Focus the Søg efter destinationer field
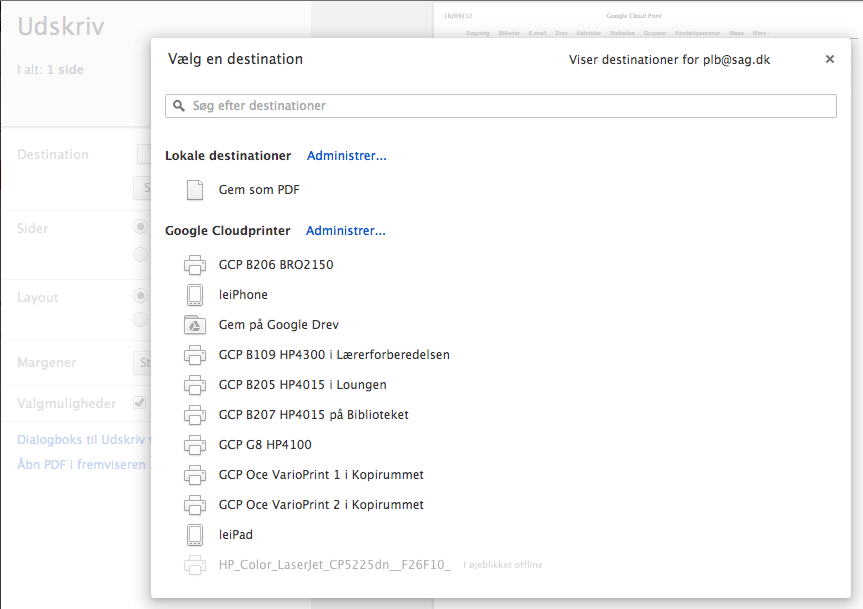 pos(500,106)
